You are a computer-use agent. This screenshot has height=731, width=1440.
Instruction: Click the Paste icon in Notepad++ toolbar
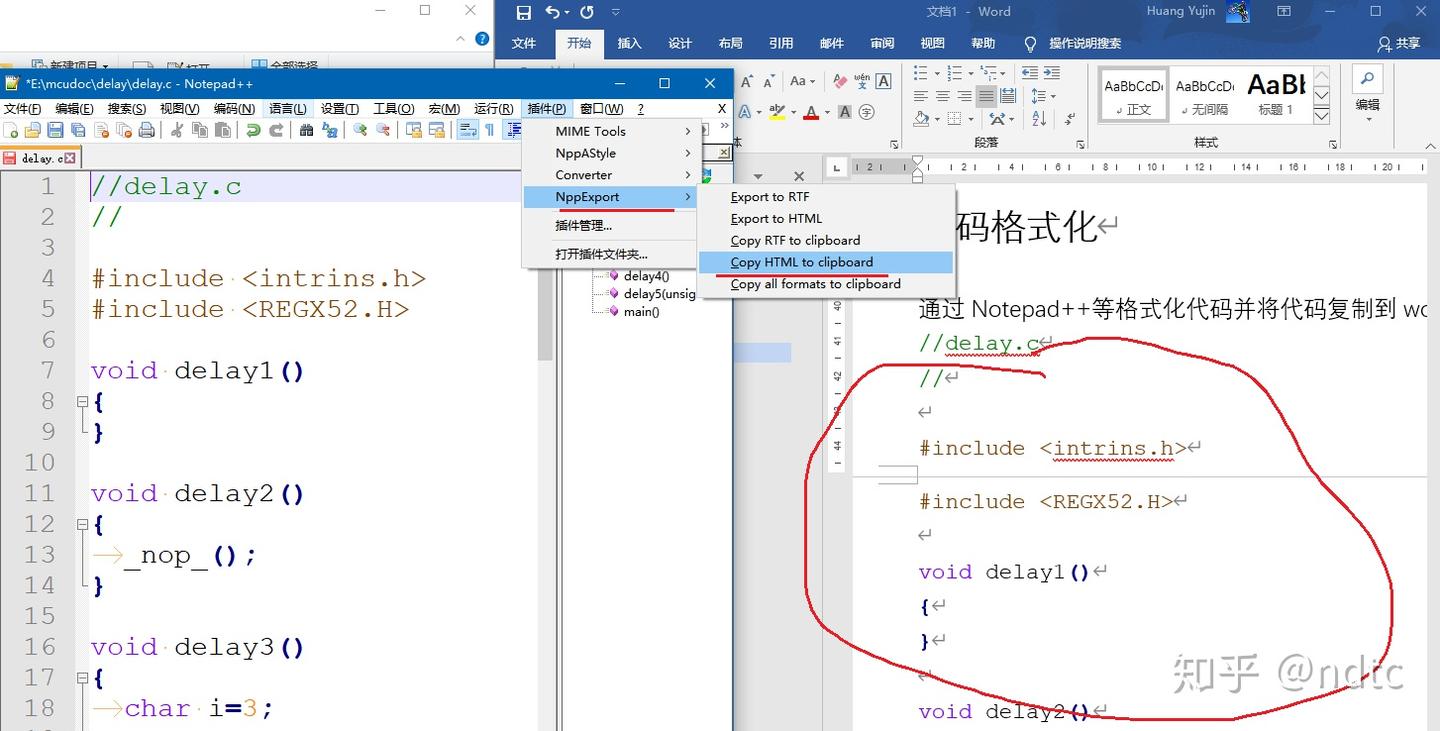[221, 130]
